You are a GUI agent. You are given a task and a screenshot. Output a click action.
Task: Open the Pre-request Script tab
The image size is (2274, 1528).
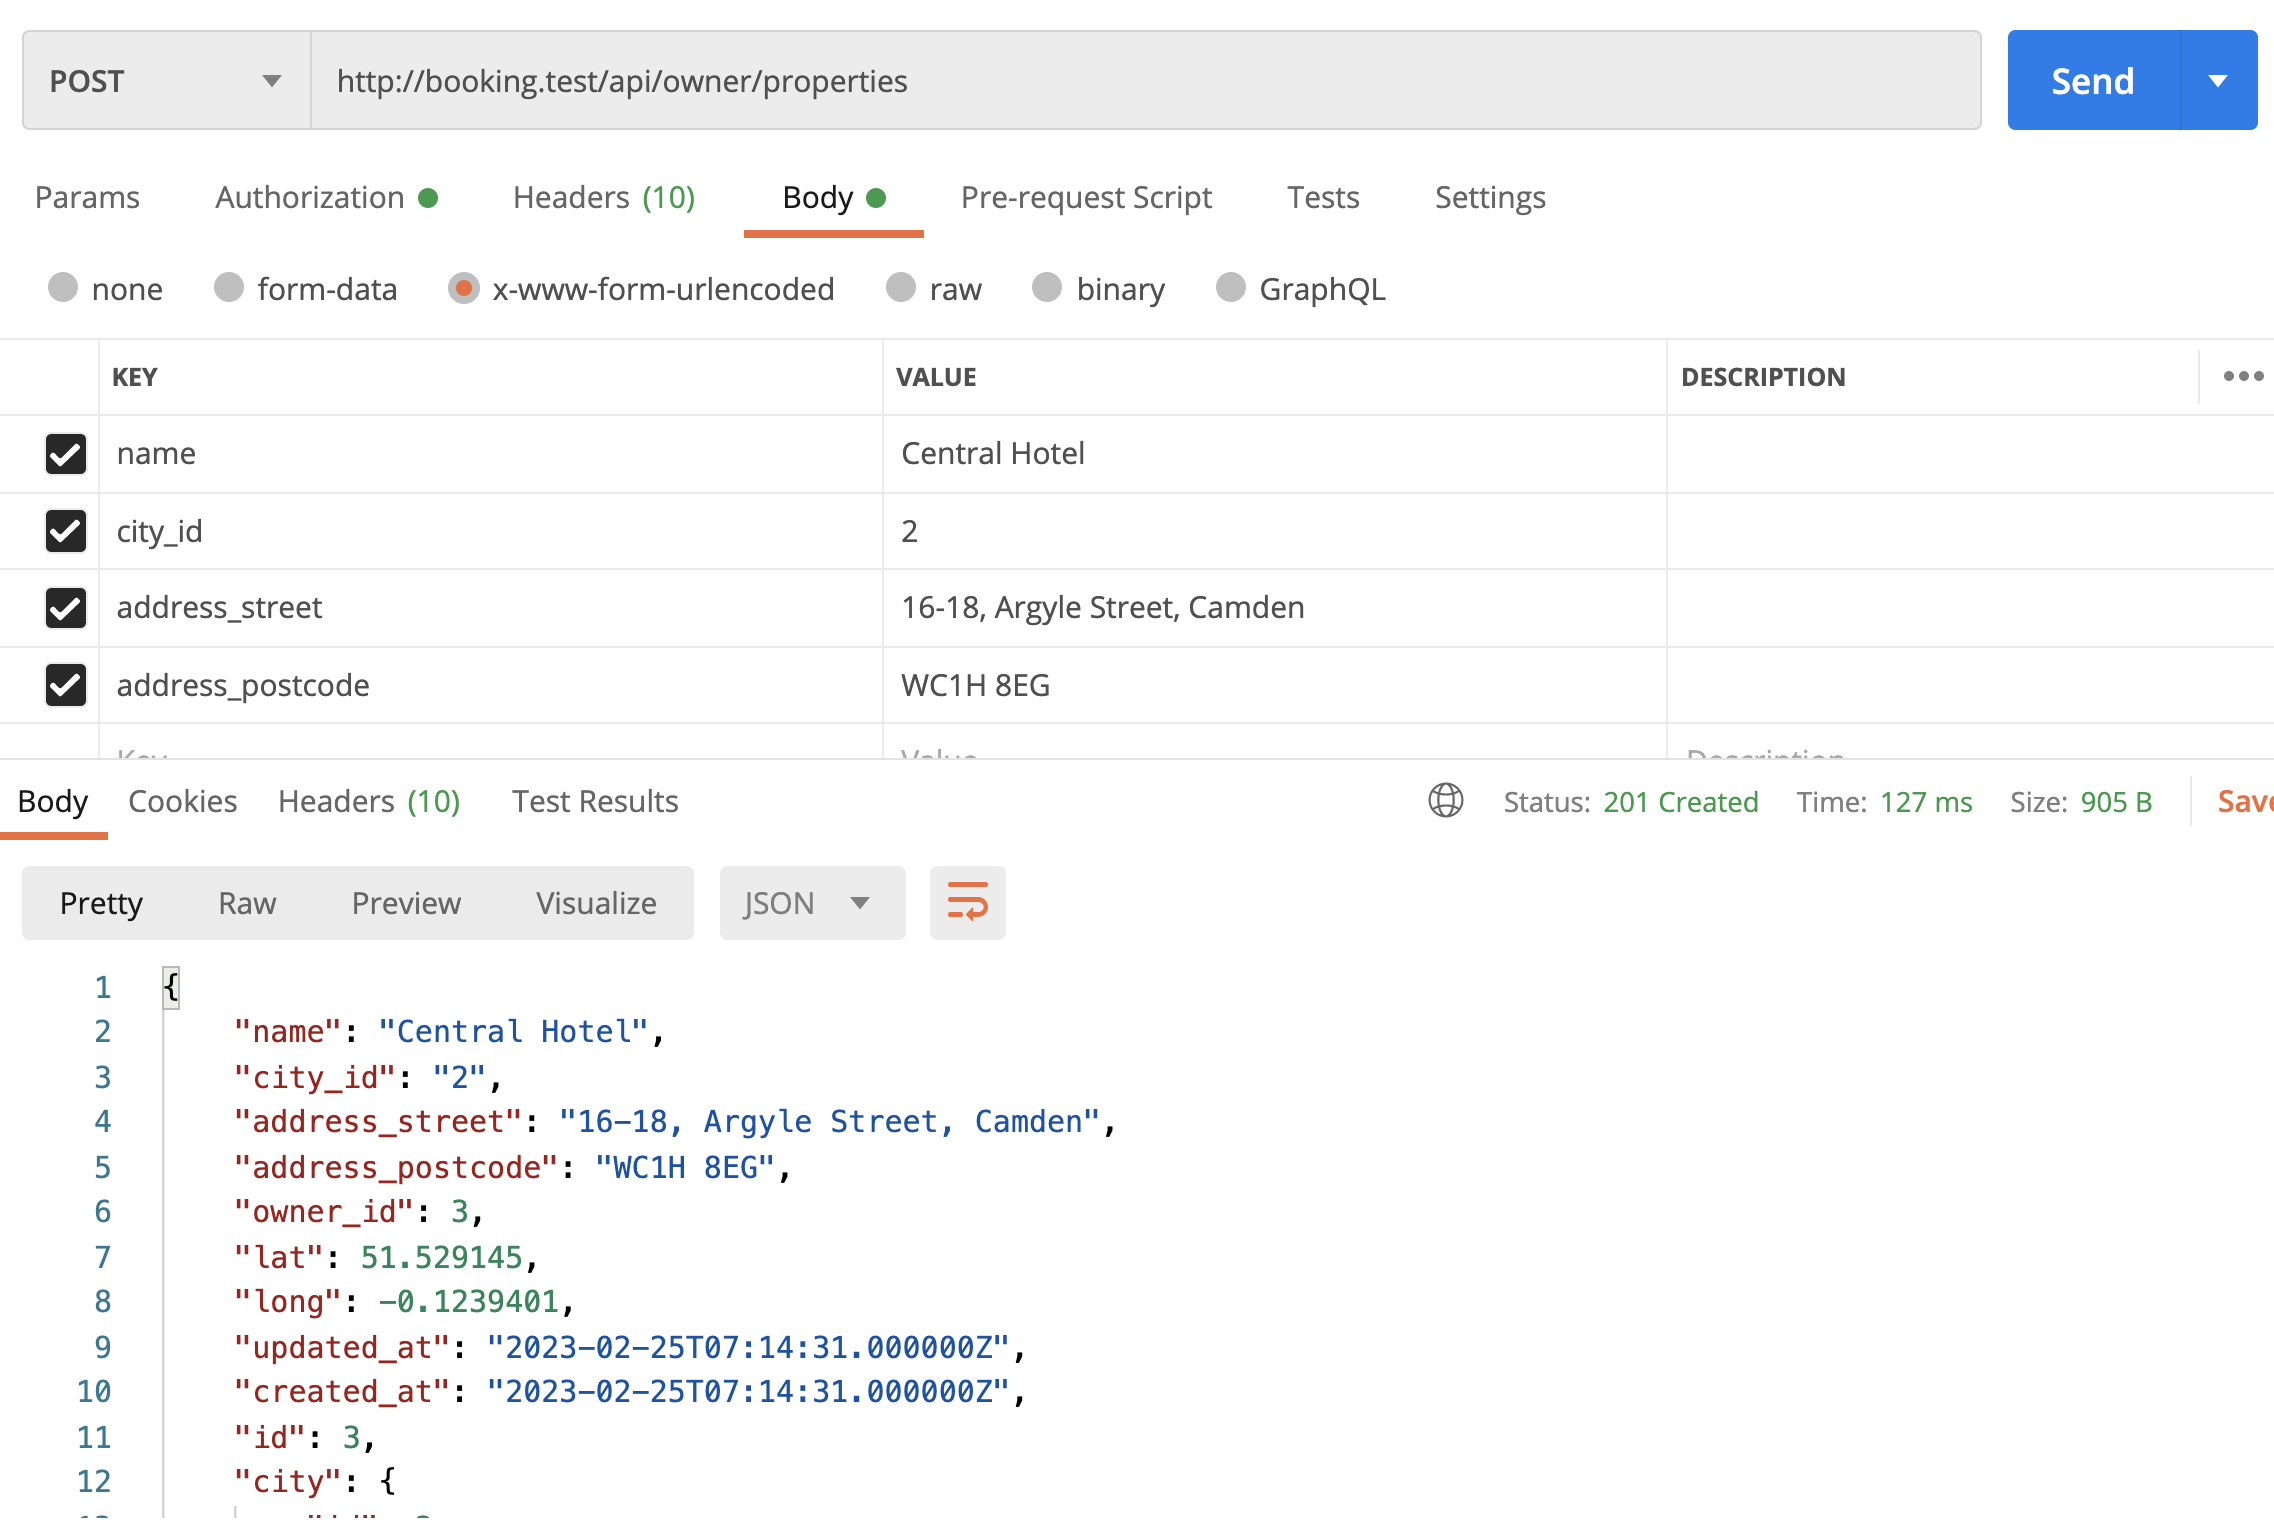point(1086,197)
